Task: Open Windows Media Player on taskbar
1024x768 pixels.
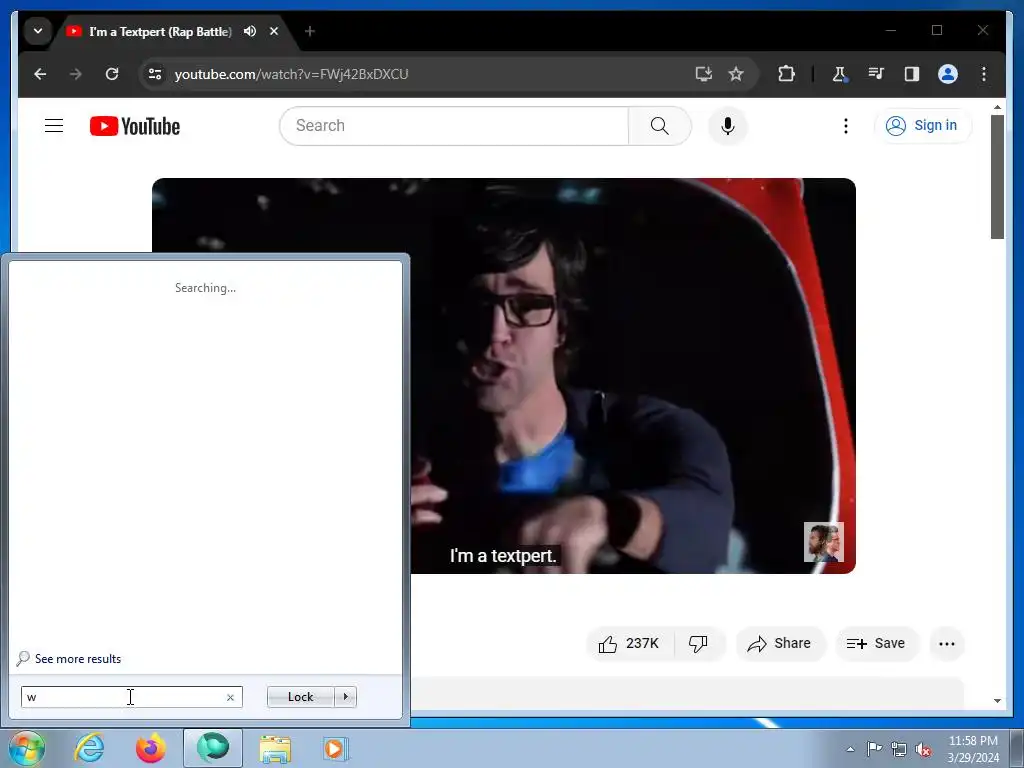Action: click(336, 748)
